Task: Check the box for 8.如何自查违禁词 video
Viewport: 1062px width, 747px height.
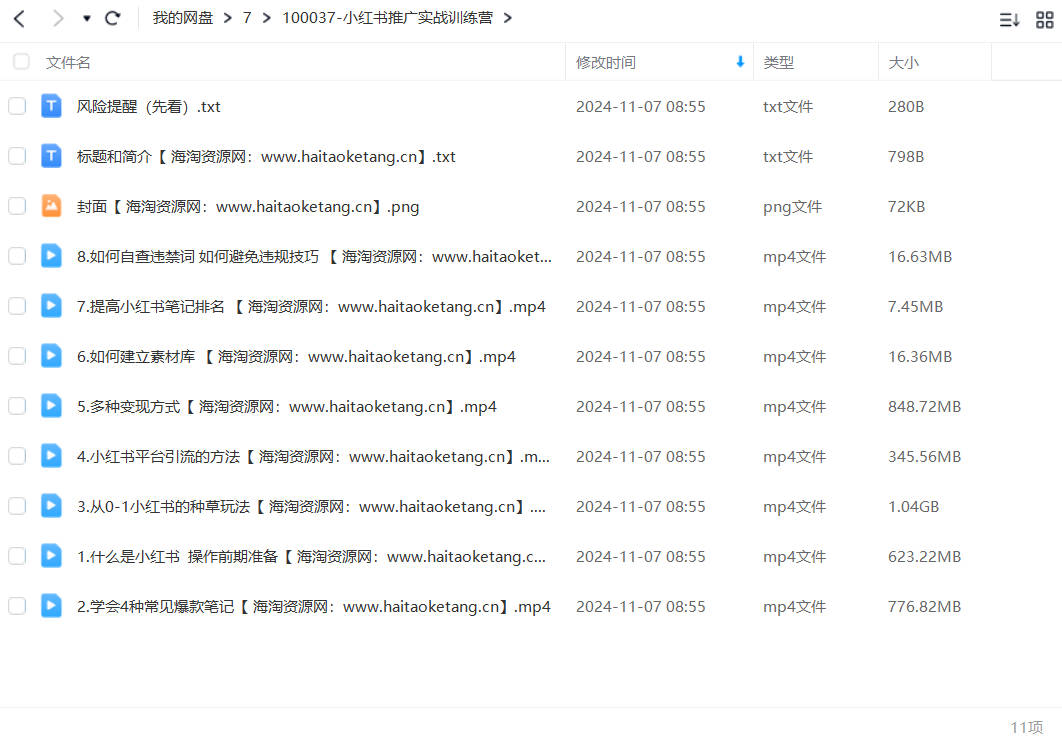Action: 17,256
